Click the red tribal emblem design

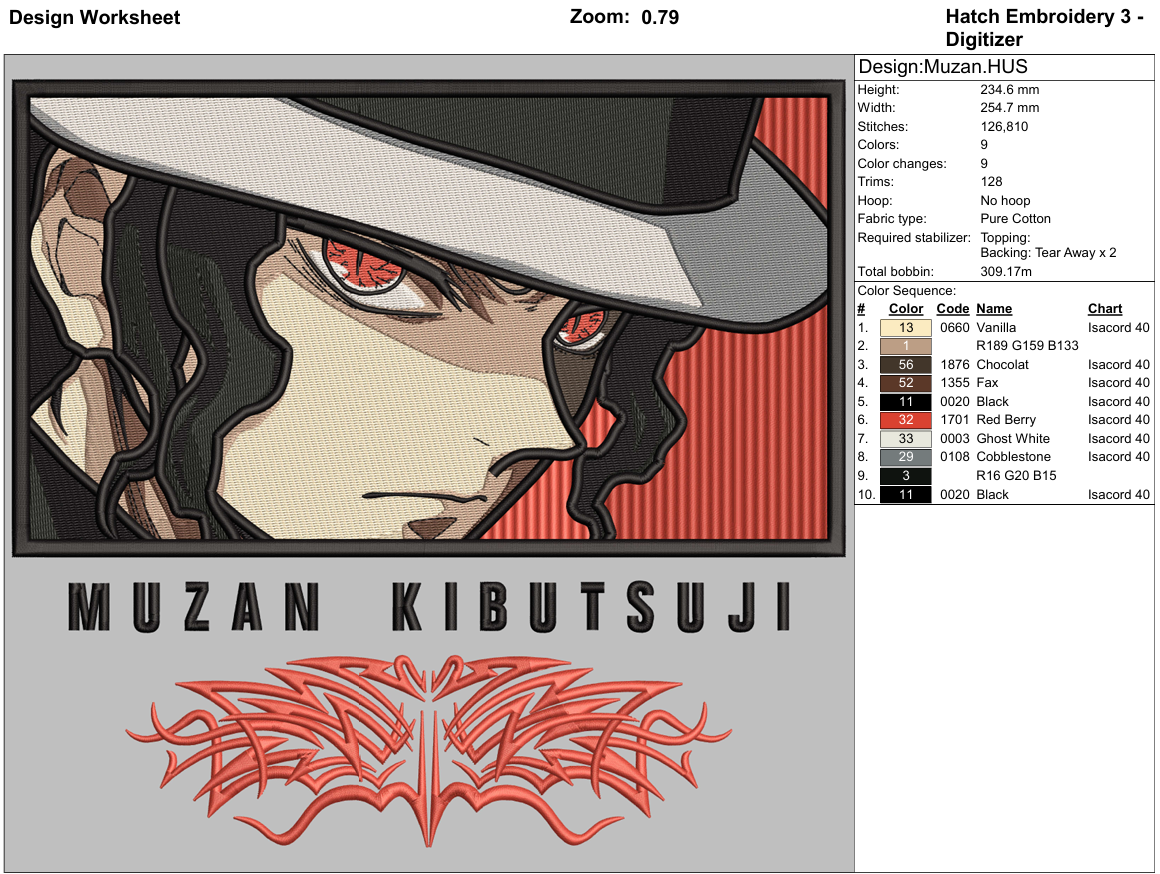coord(428,749)
